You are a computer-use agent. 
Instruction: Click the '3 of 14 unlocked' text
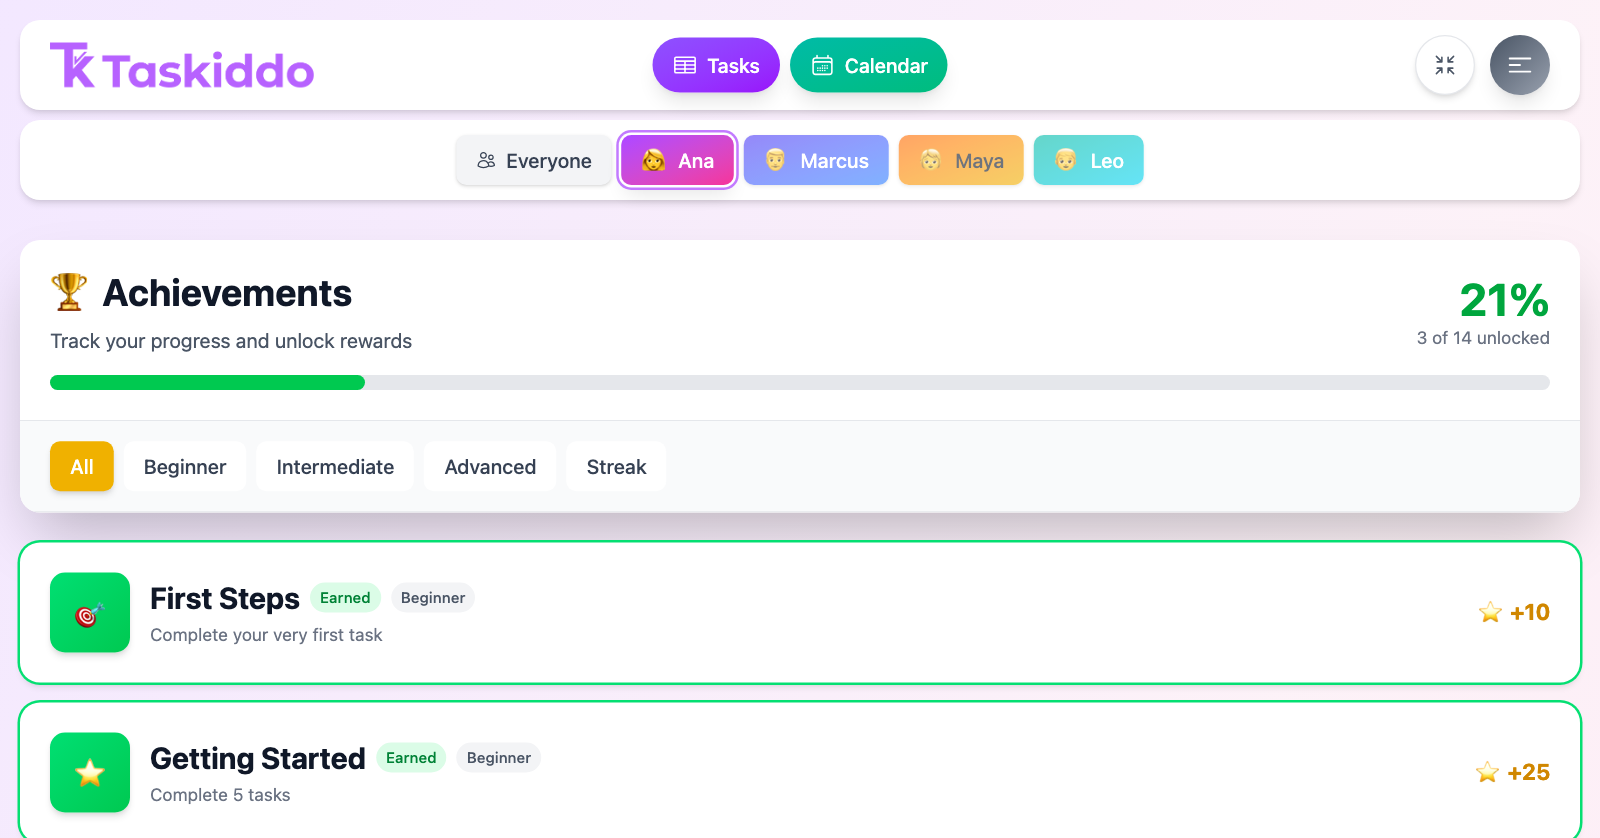pos(1483,338)
